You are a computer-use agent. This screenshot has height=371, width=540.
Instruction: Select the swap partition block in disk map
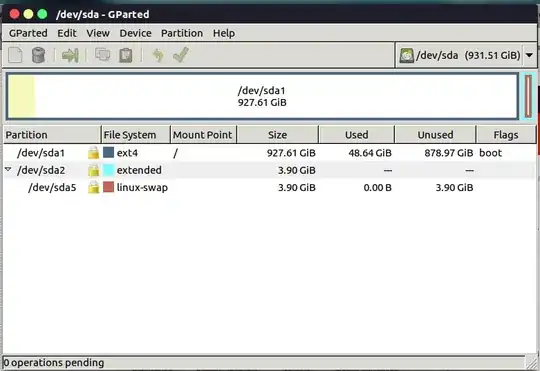[528, 96]
